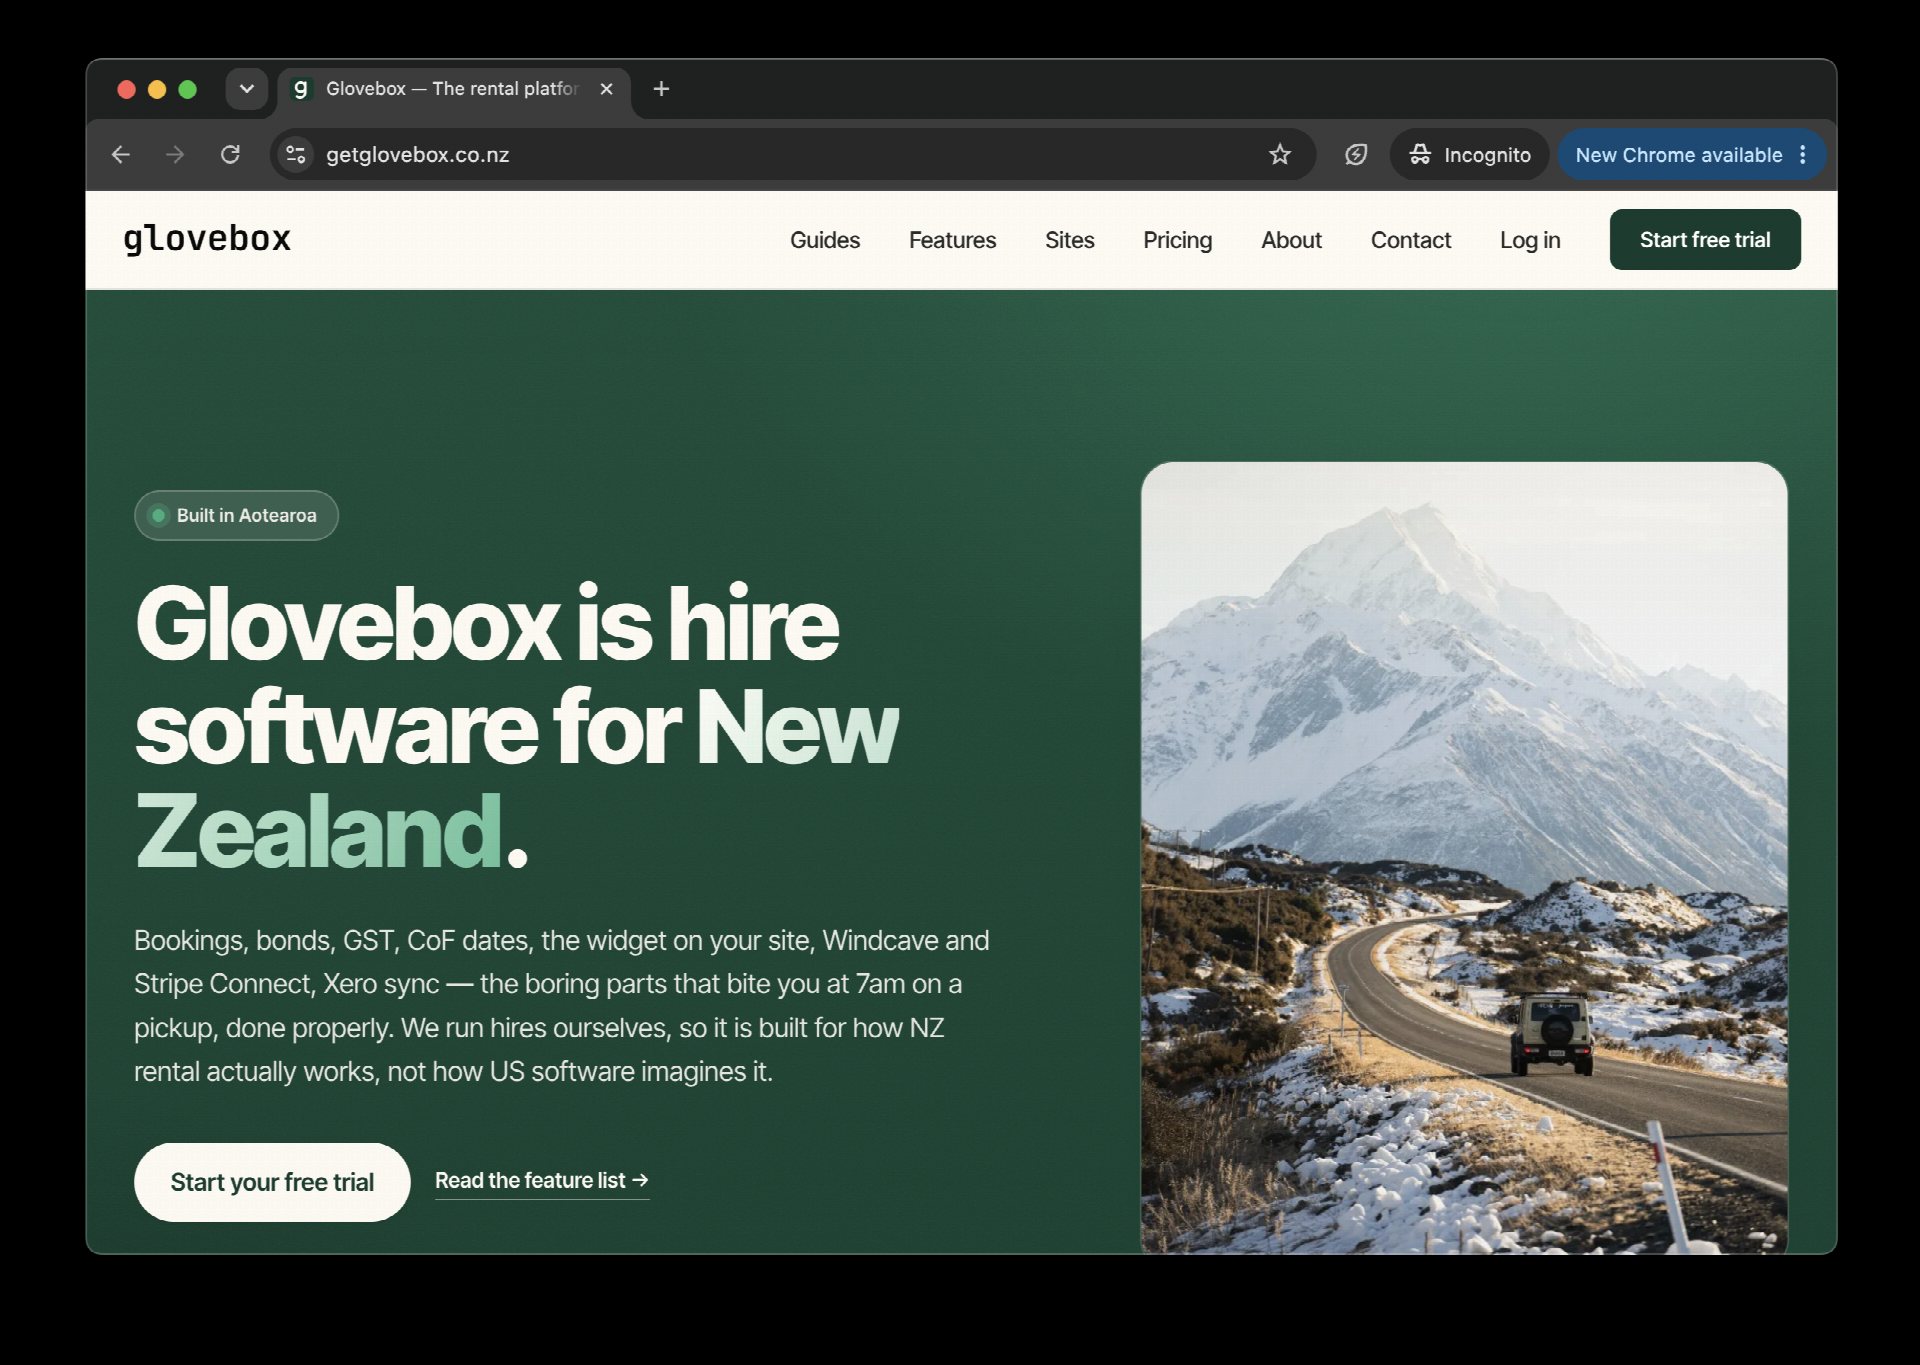The height and width of the screenshot is (1365, 1920).
Task: Open the Guides nav item
Action: (825, 240)
